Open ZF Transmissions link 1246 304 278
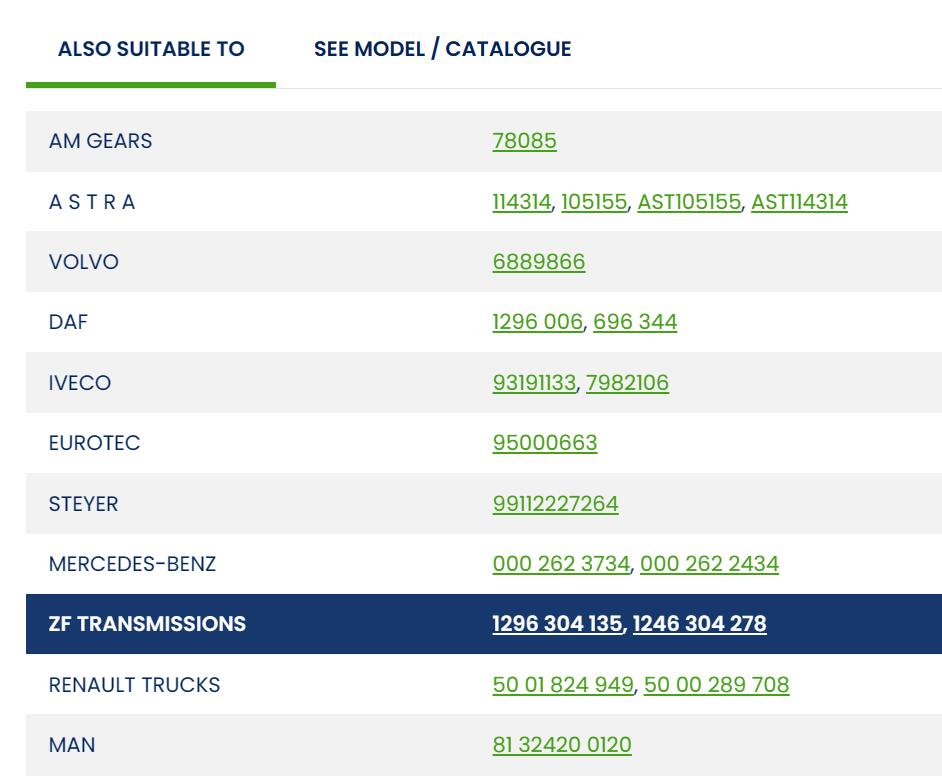The width and height of the screenshot is (942, 778). pyautogui.click(x=699, y=624)
